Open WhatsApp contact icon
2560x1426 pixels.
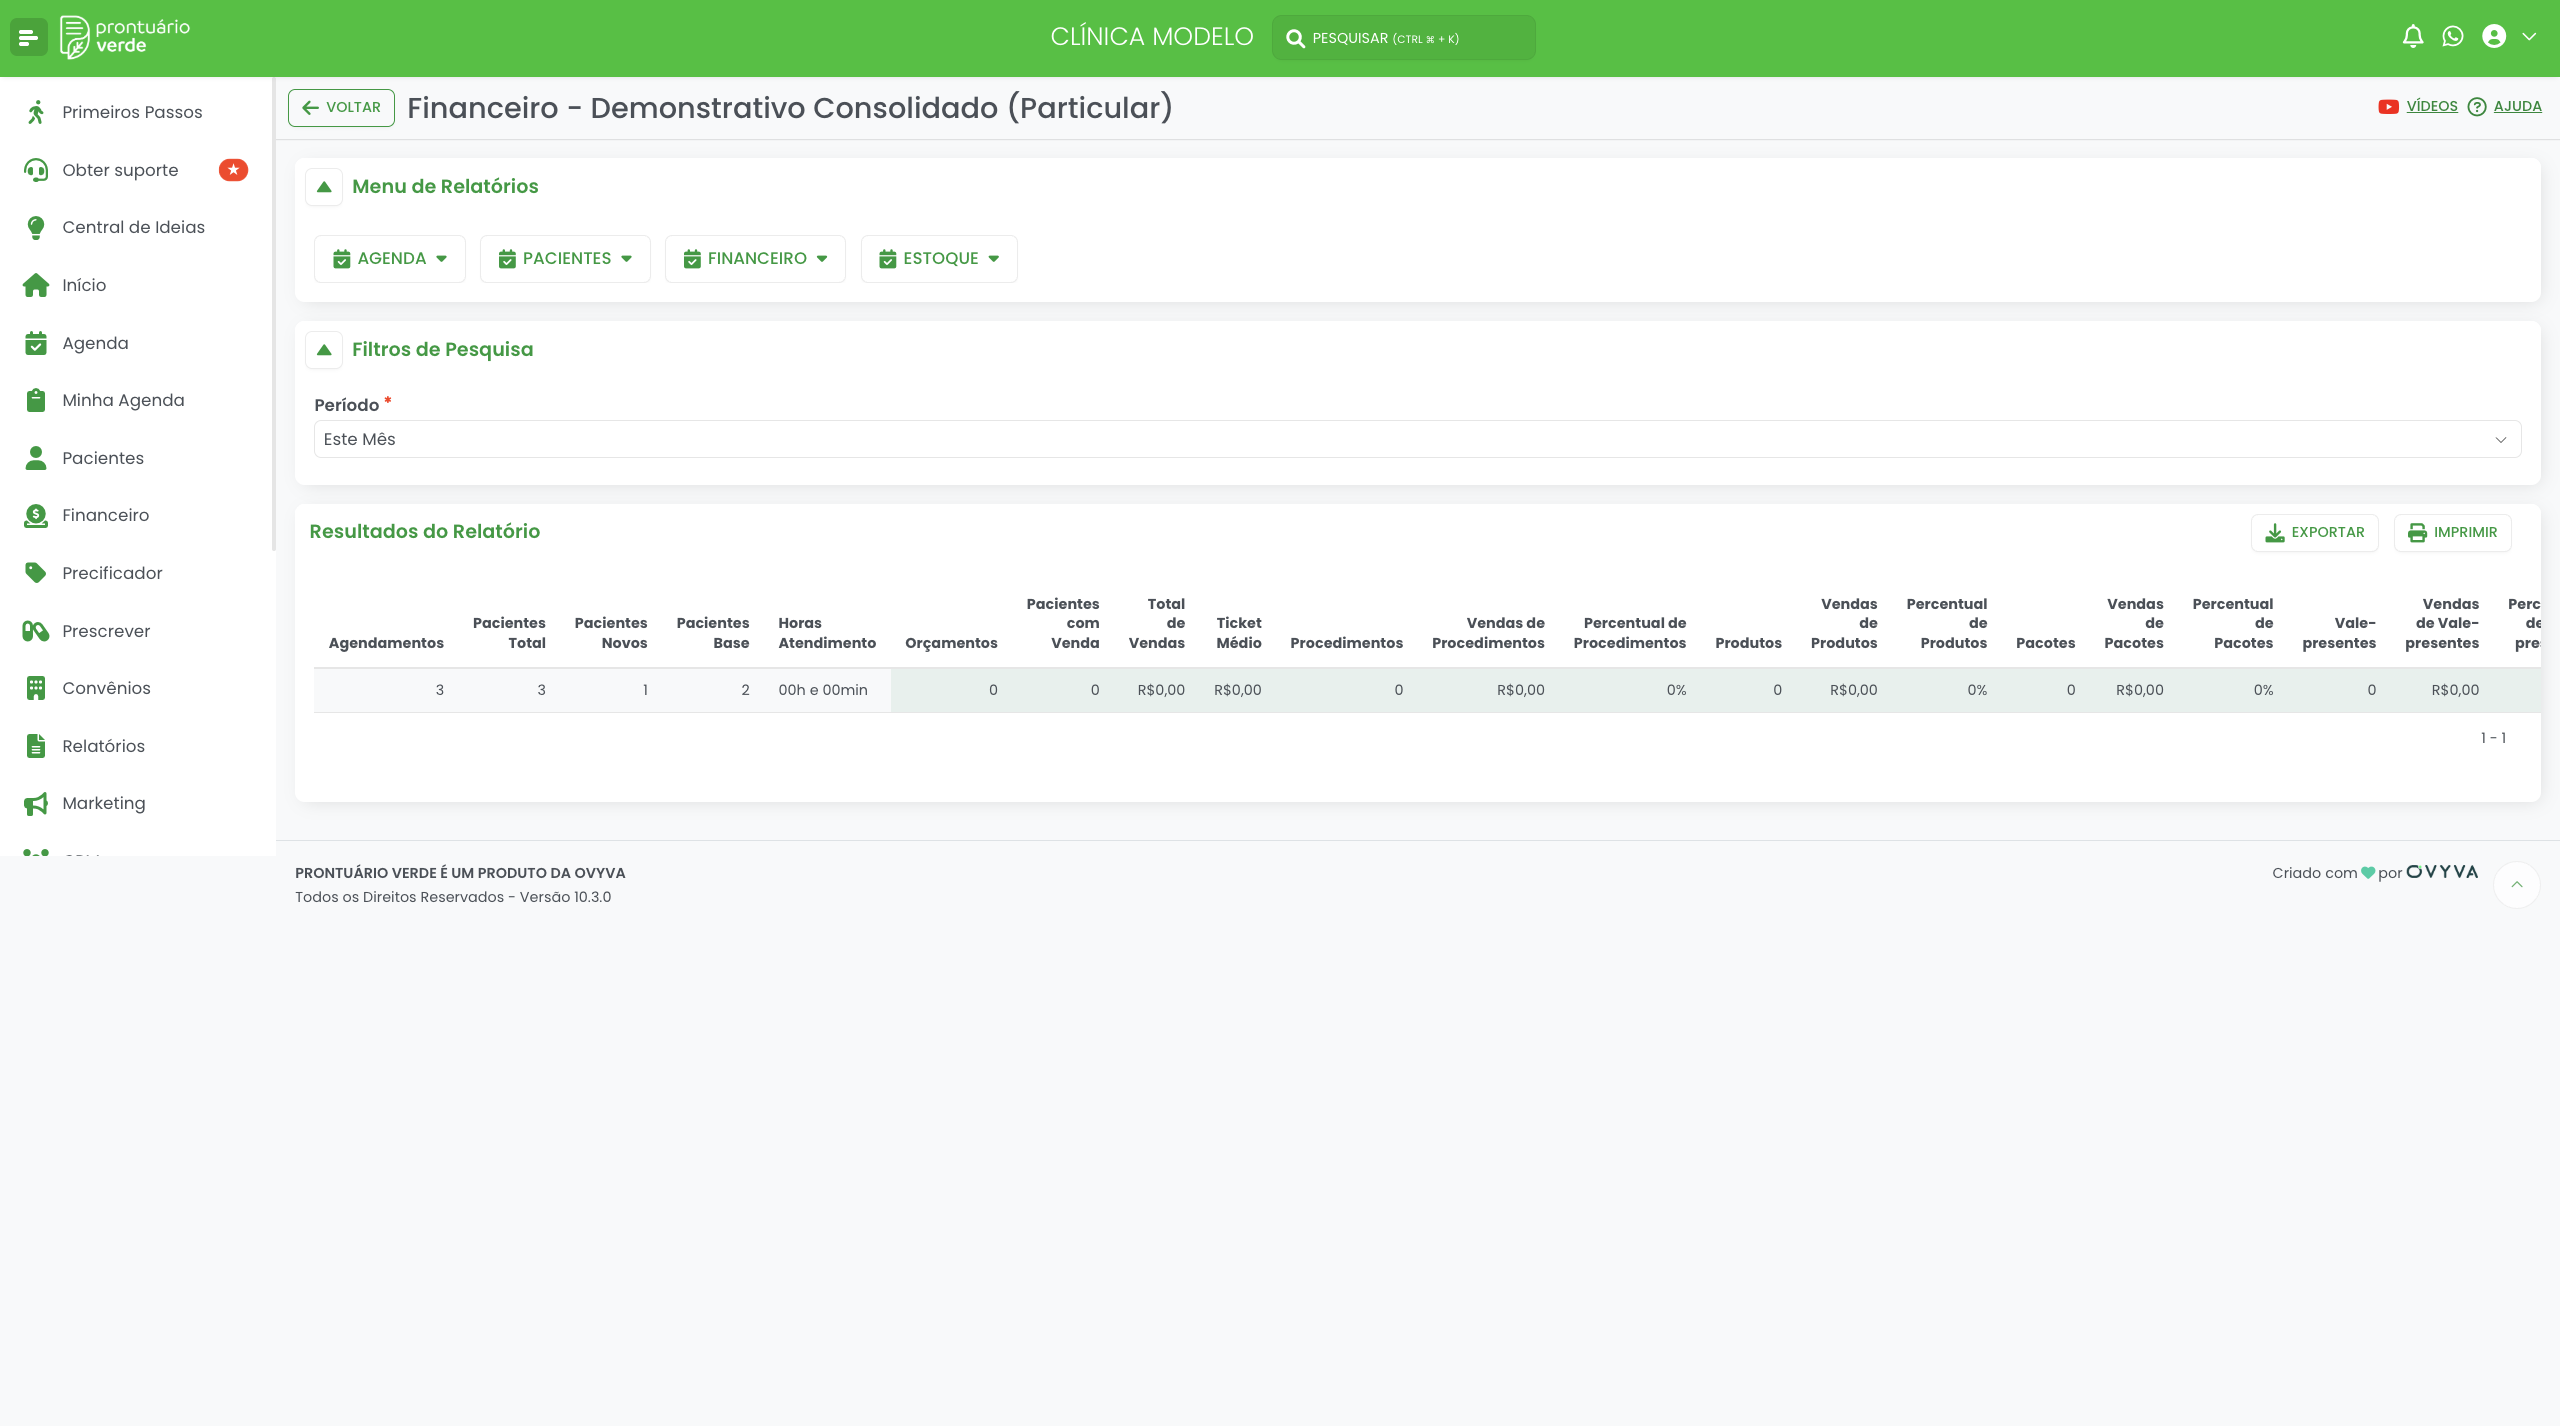(x=2453, y=37)
